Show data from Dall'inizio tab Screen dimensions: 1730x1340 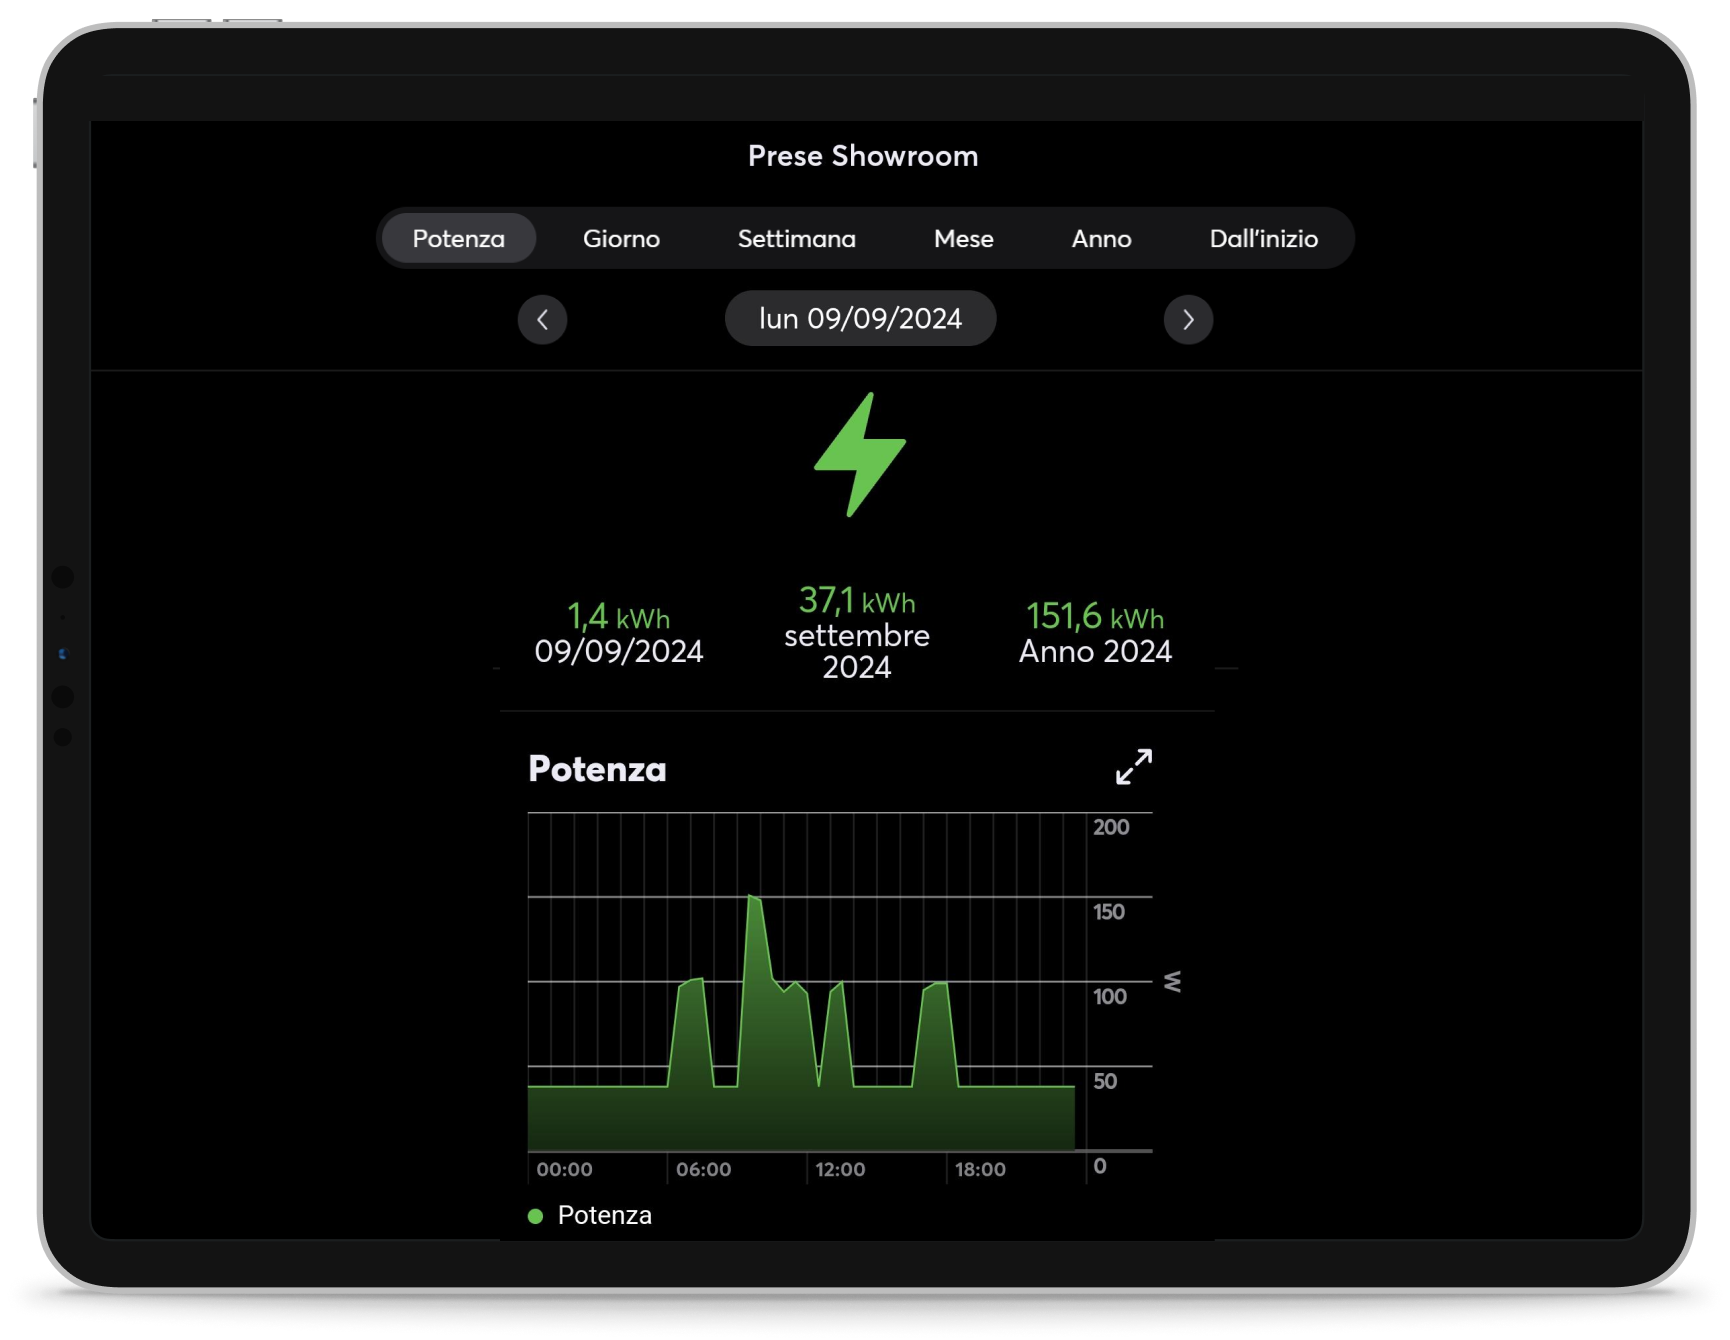tap(1263, 239)
